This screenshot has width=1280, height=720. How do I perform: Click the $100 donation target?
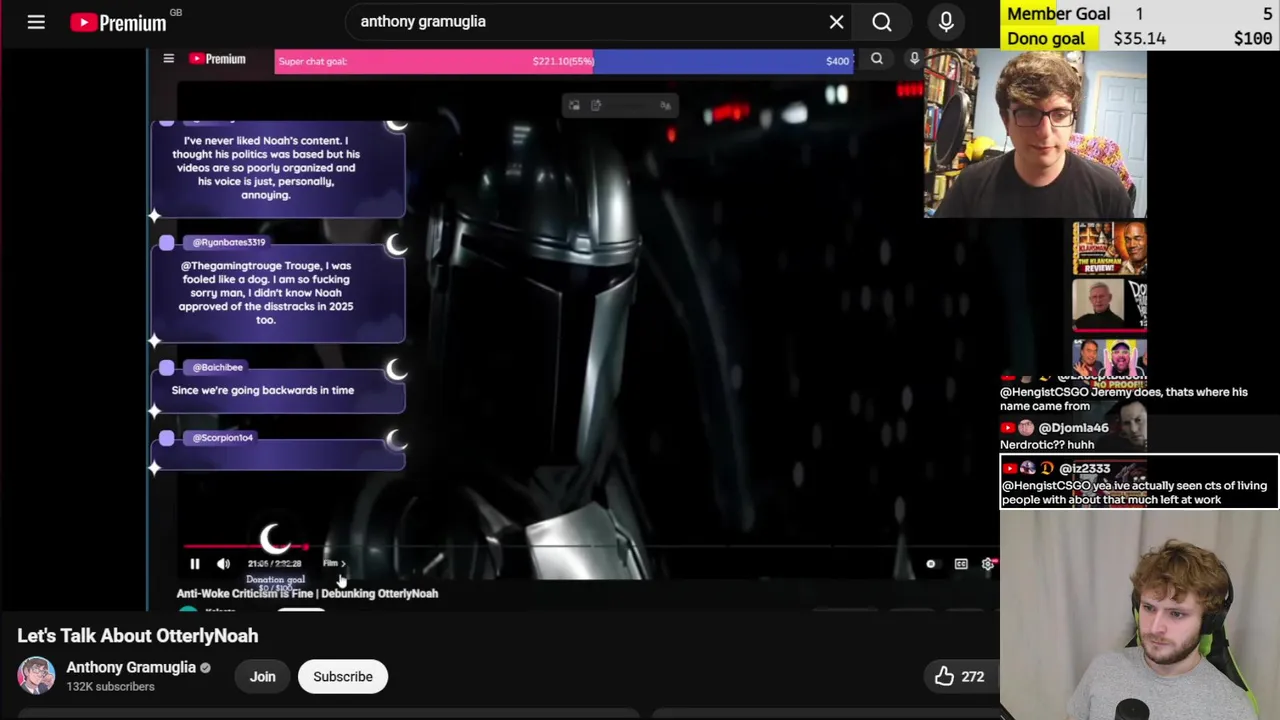pos(1252,38)
